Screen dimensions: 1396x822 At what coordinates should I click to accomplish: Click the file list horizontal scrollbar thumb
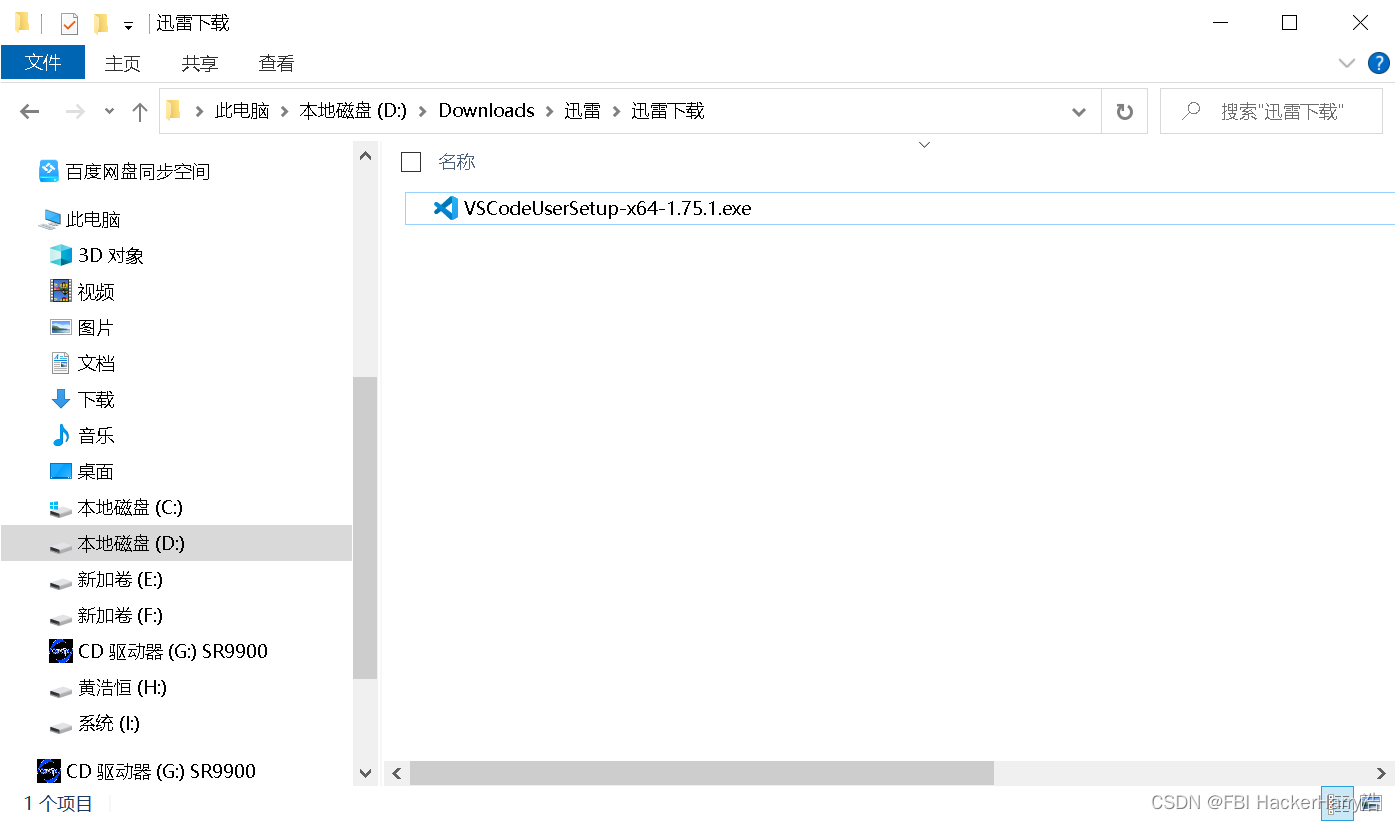point(702,773)
